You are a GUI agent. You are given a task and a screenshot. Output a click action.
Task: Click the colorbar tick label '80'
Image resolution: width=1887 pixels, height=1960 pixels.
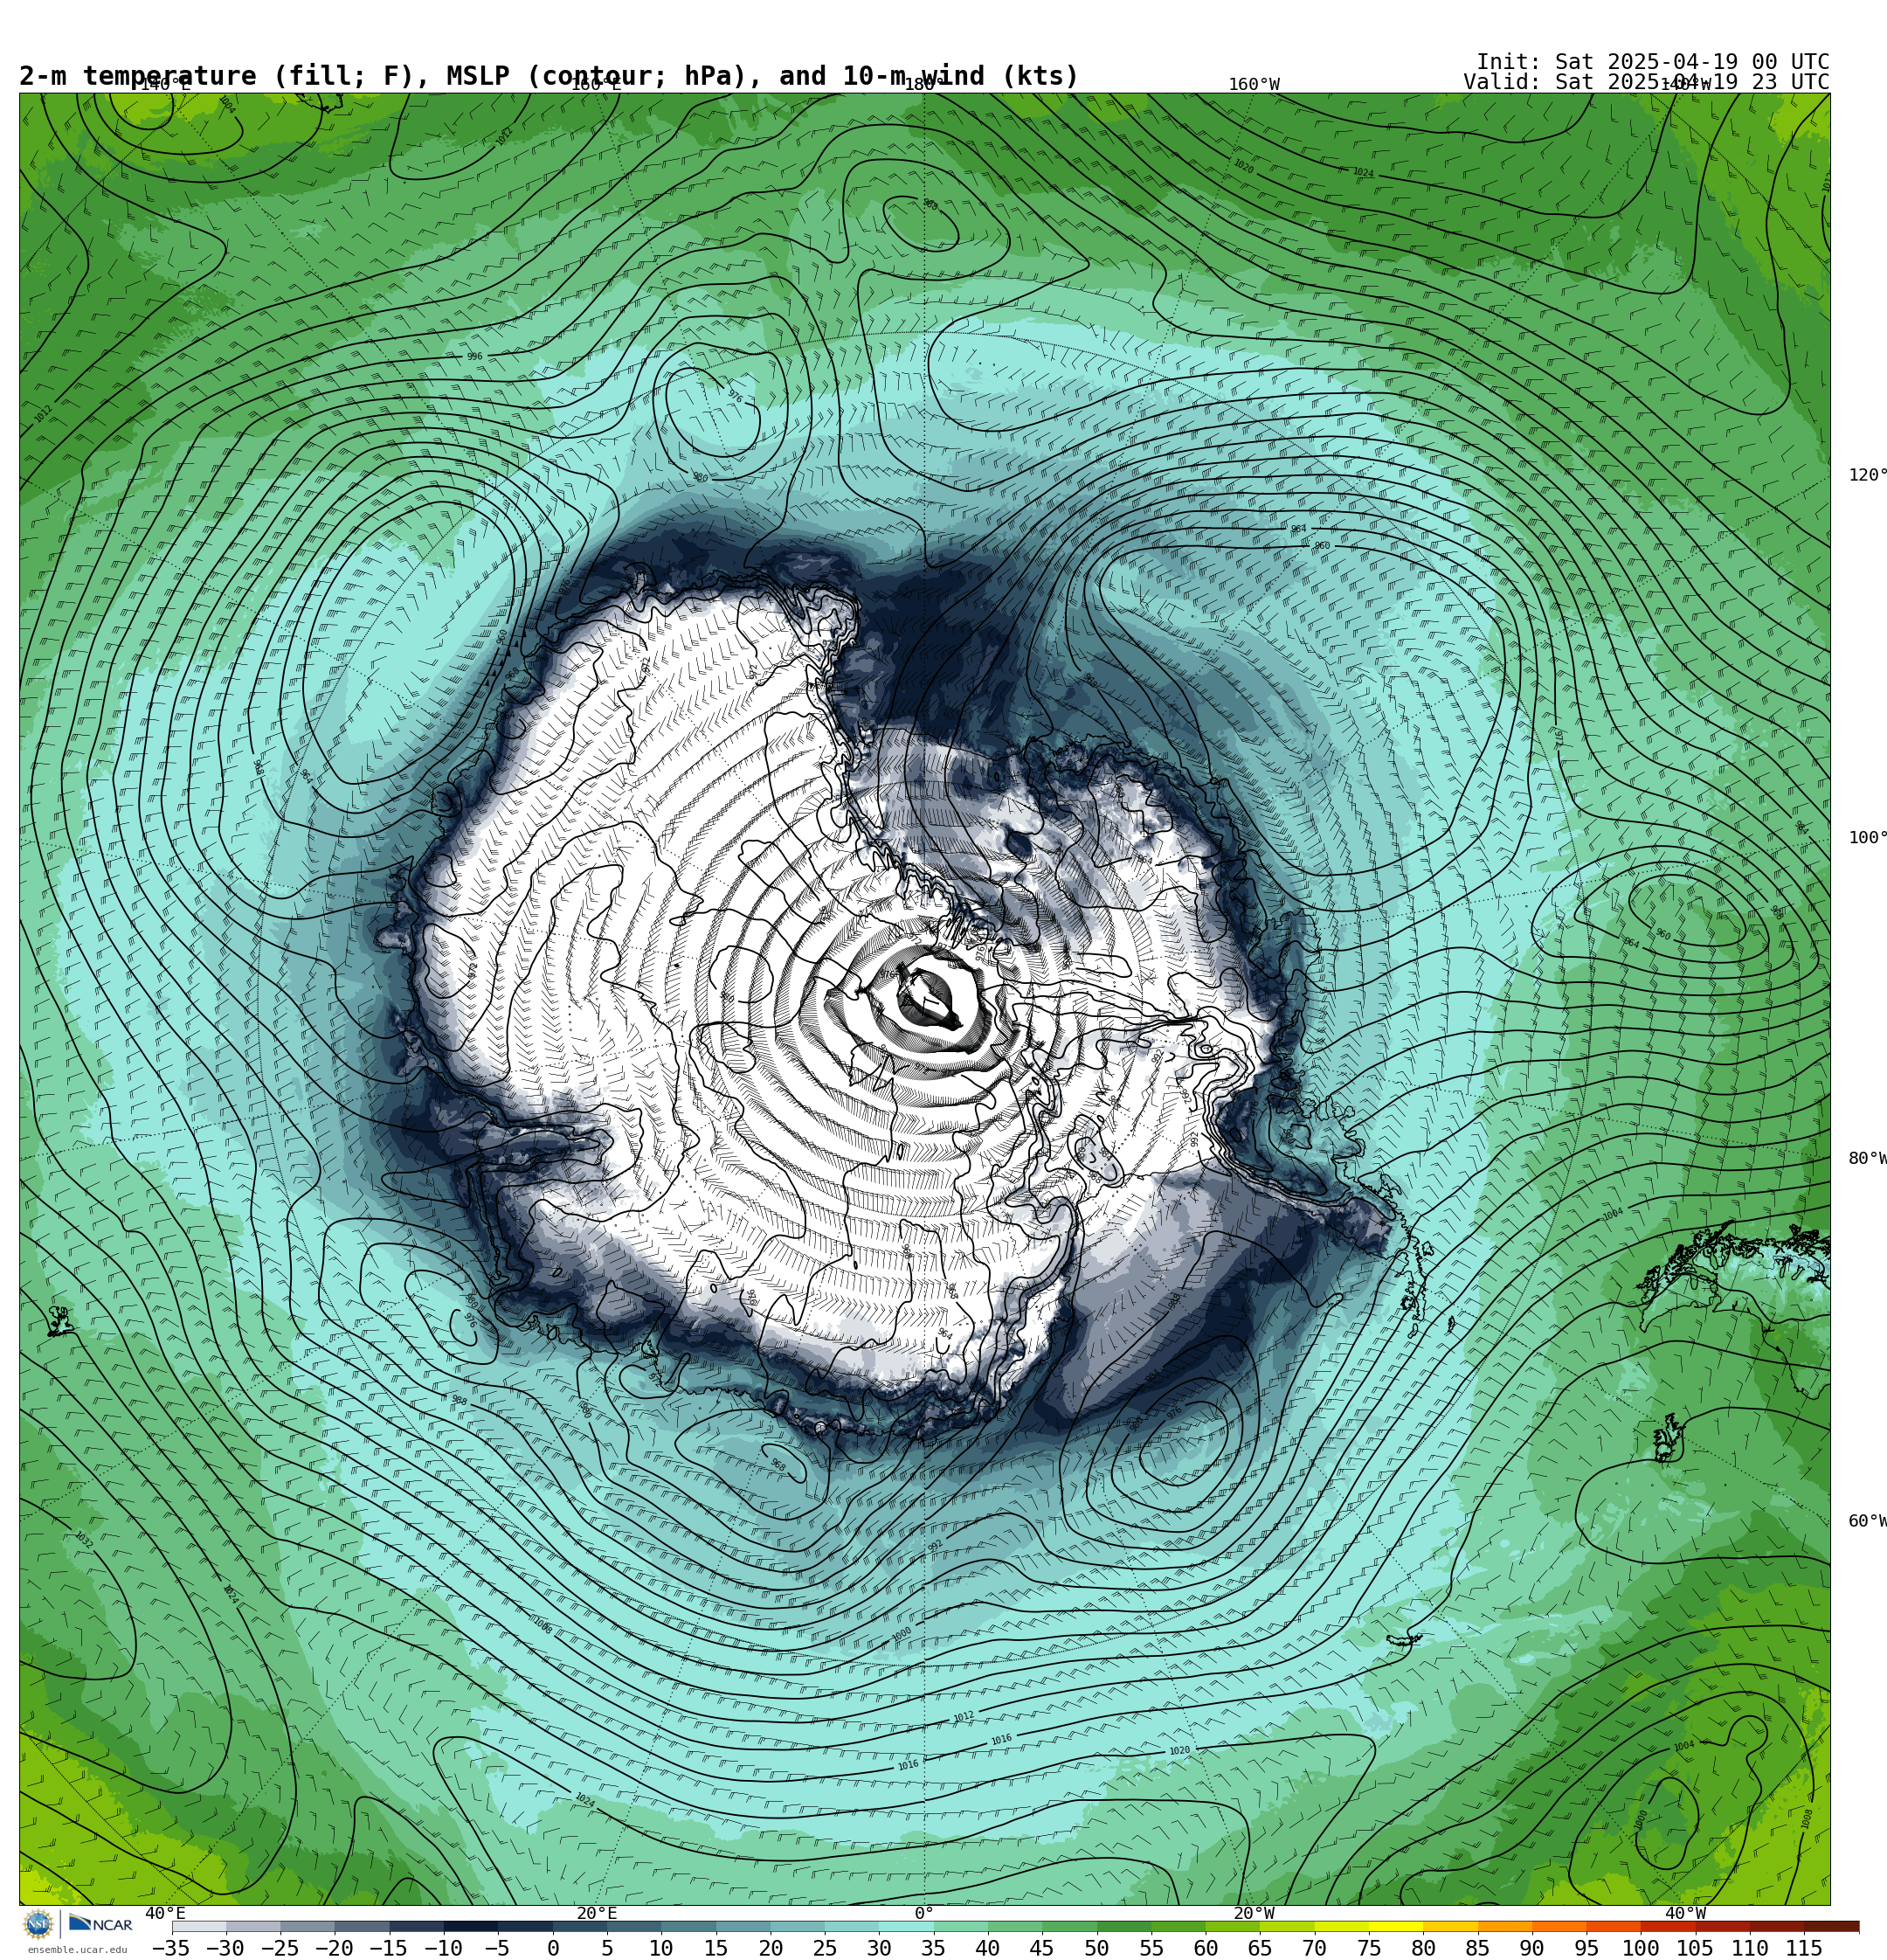pos(1423,1949)
